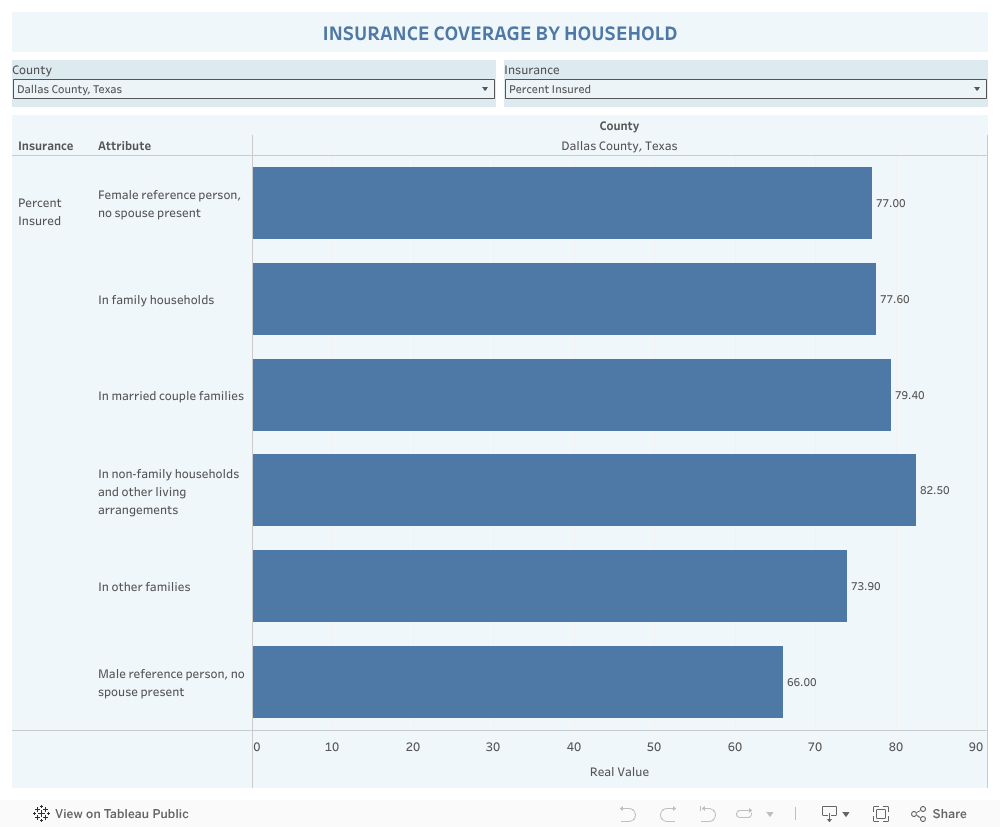Click the Attribute column header
This screenshot has width=1000, height=827.
125,146
